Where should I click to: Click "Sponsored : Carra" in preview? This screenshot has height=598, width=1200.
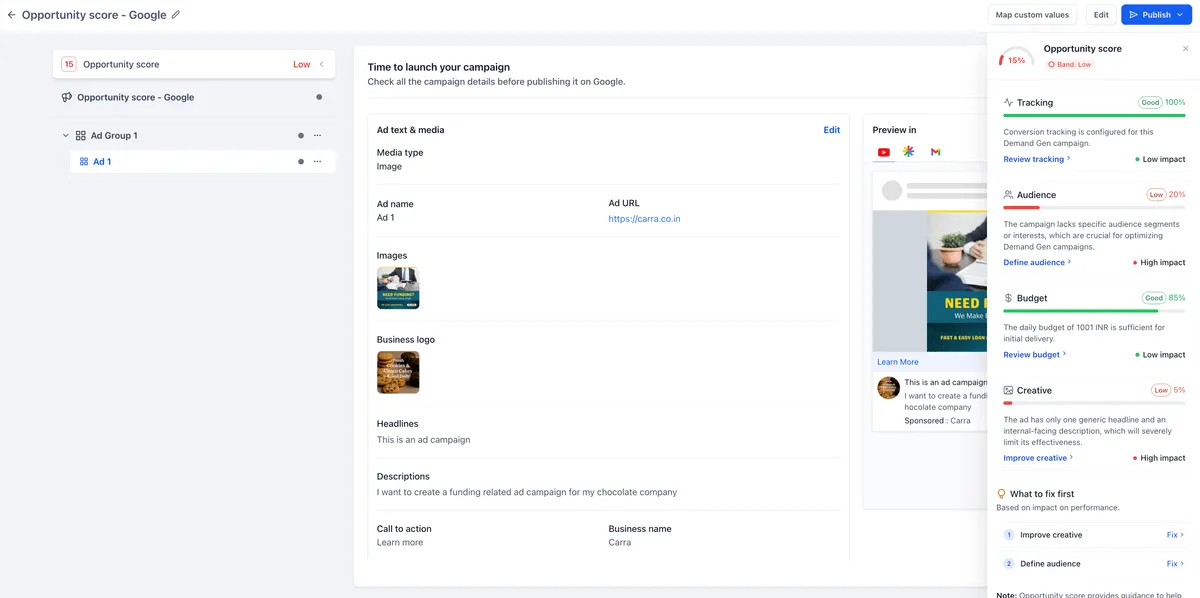click(x=937, y=421)
